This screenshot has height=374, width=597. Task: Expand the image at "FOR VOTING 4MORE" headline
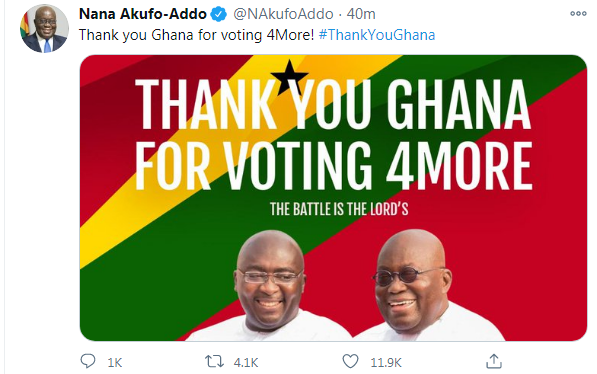point(334,166)
